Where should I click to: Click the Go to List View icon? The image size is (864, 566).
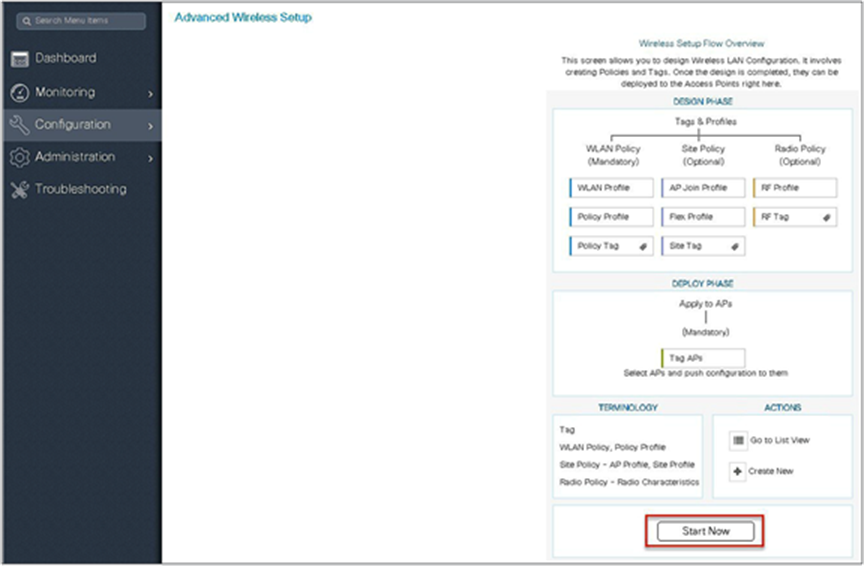pyautogui.click(x=738, y=440)
